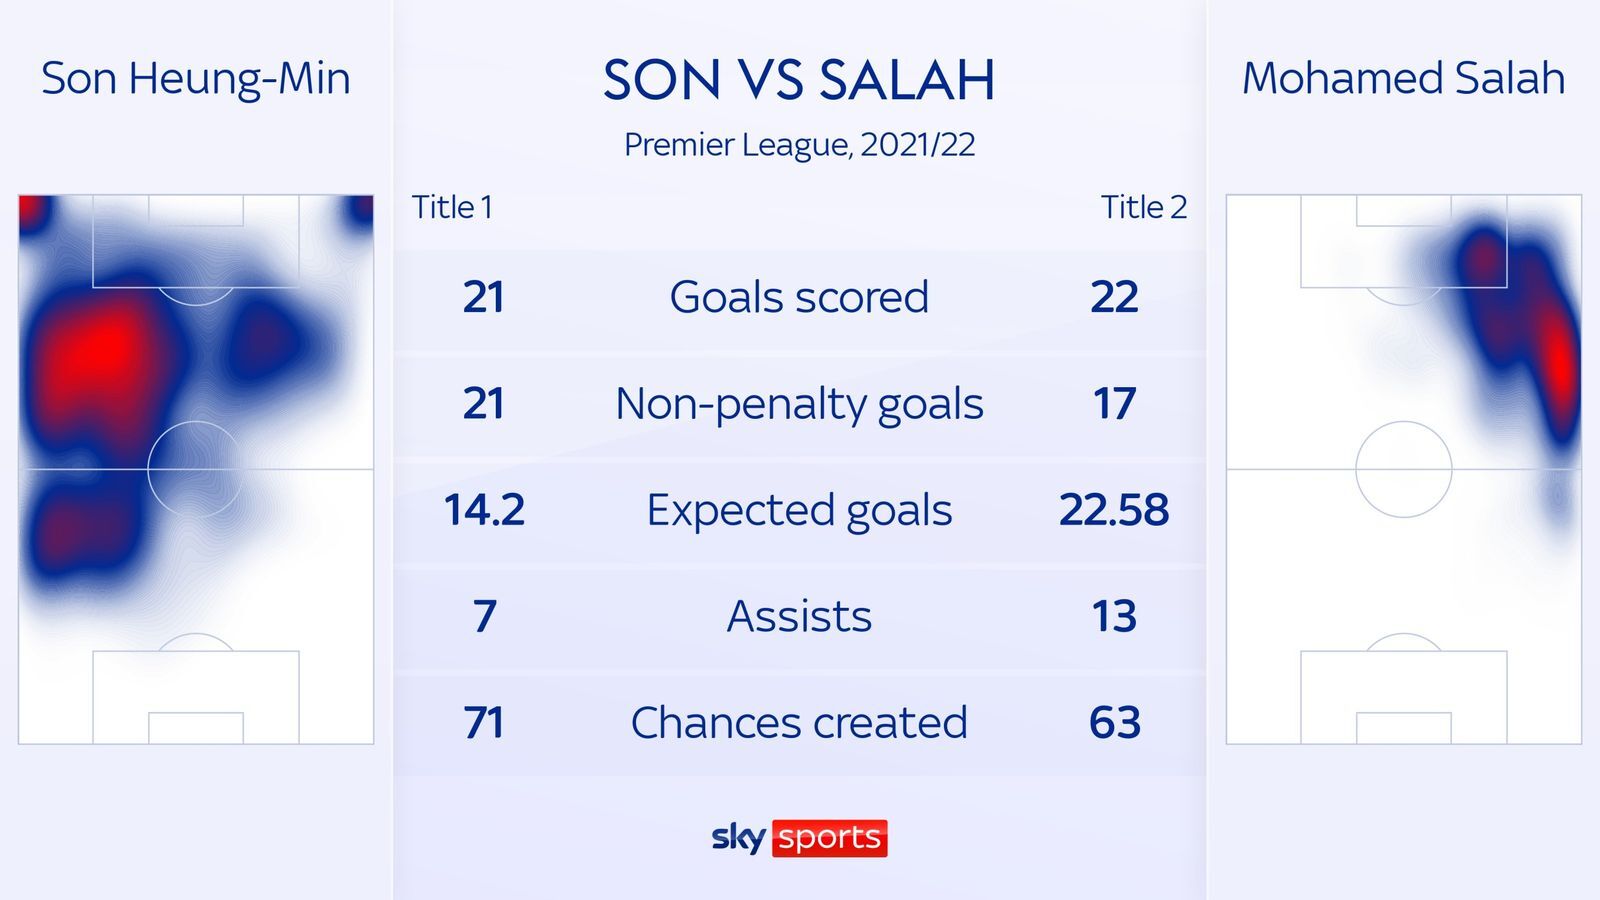Select the Goals scored row label

tap(799, 297)
